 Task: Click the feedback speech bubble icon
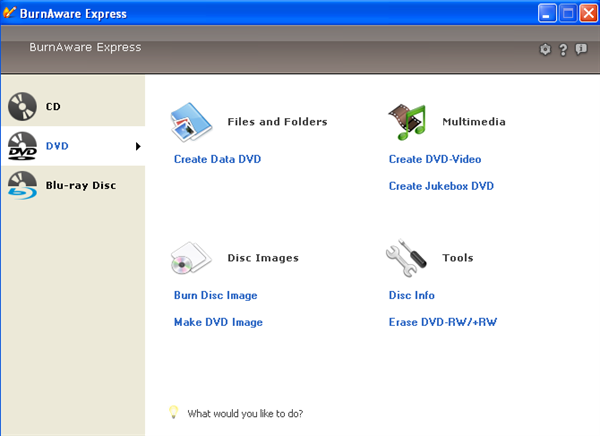point(581,49)
